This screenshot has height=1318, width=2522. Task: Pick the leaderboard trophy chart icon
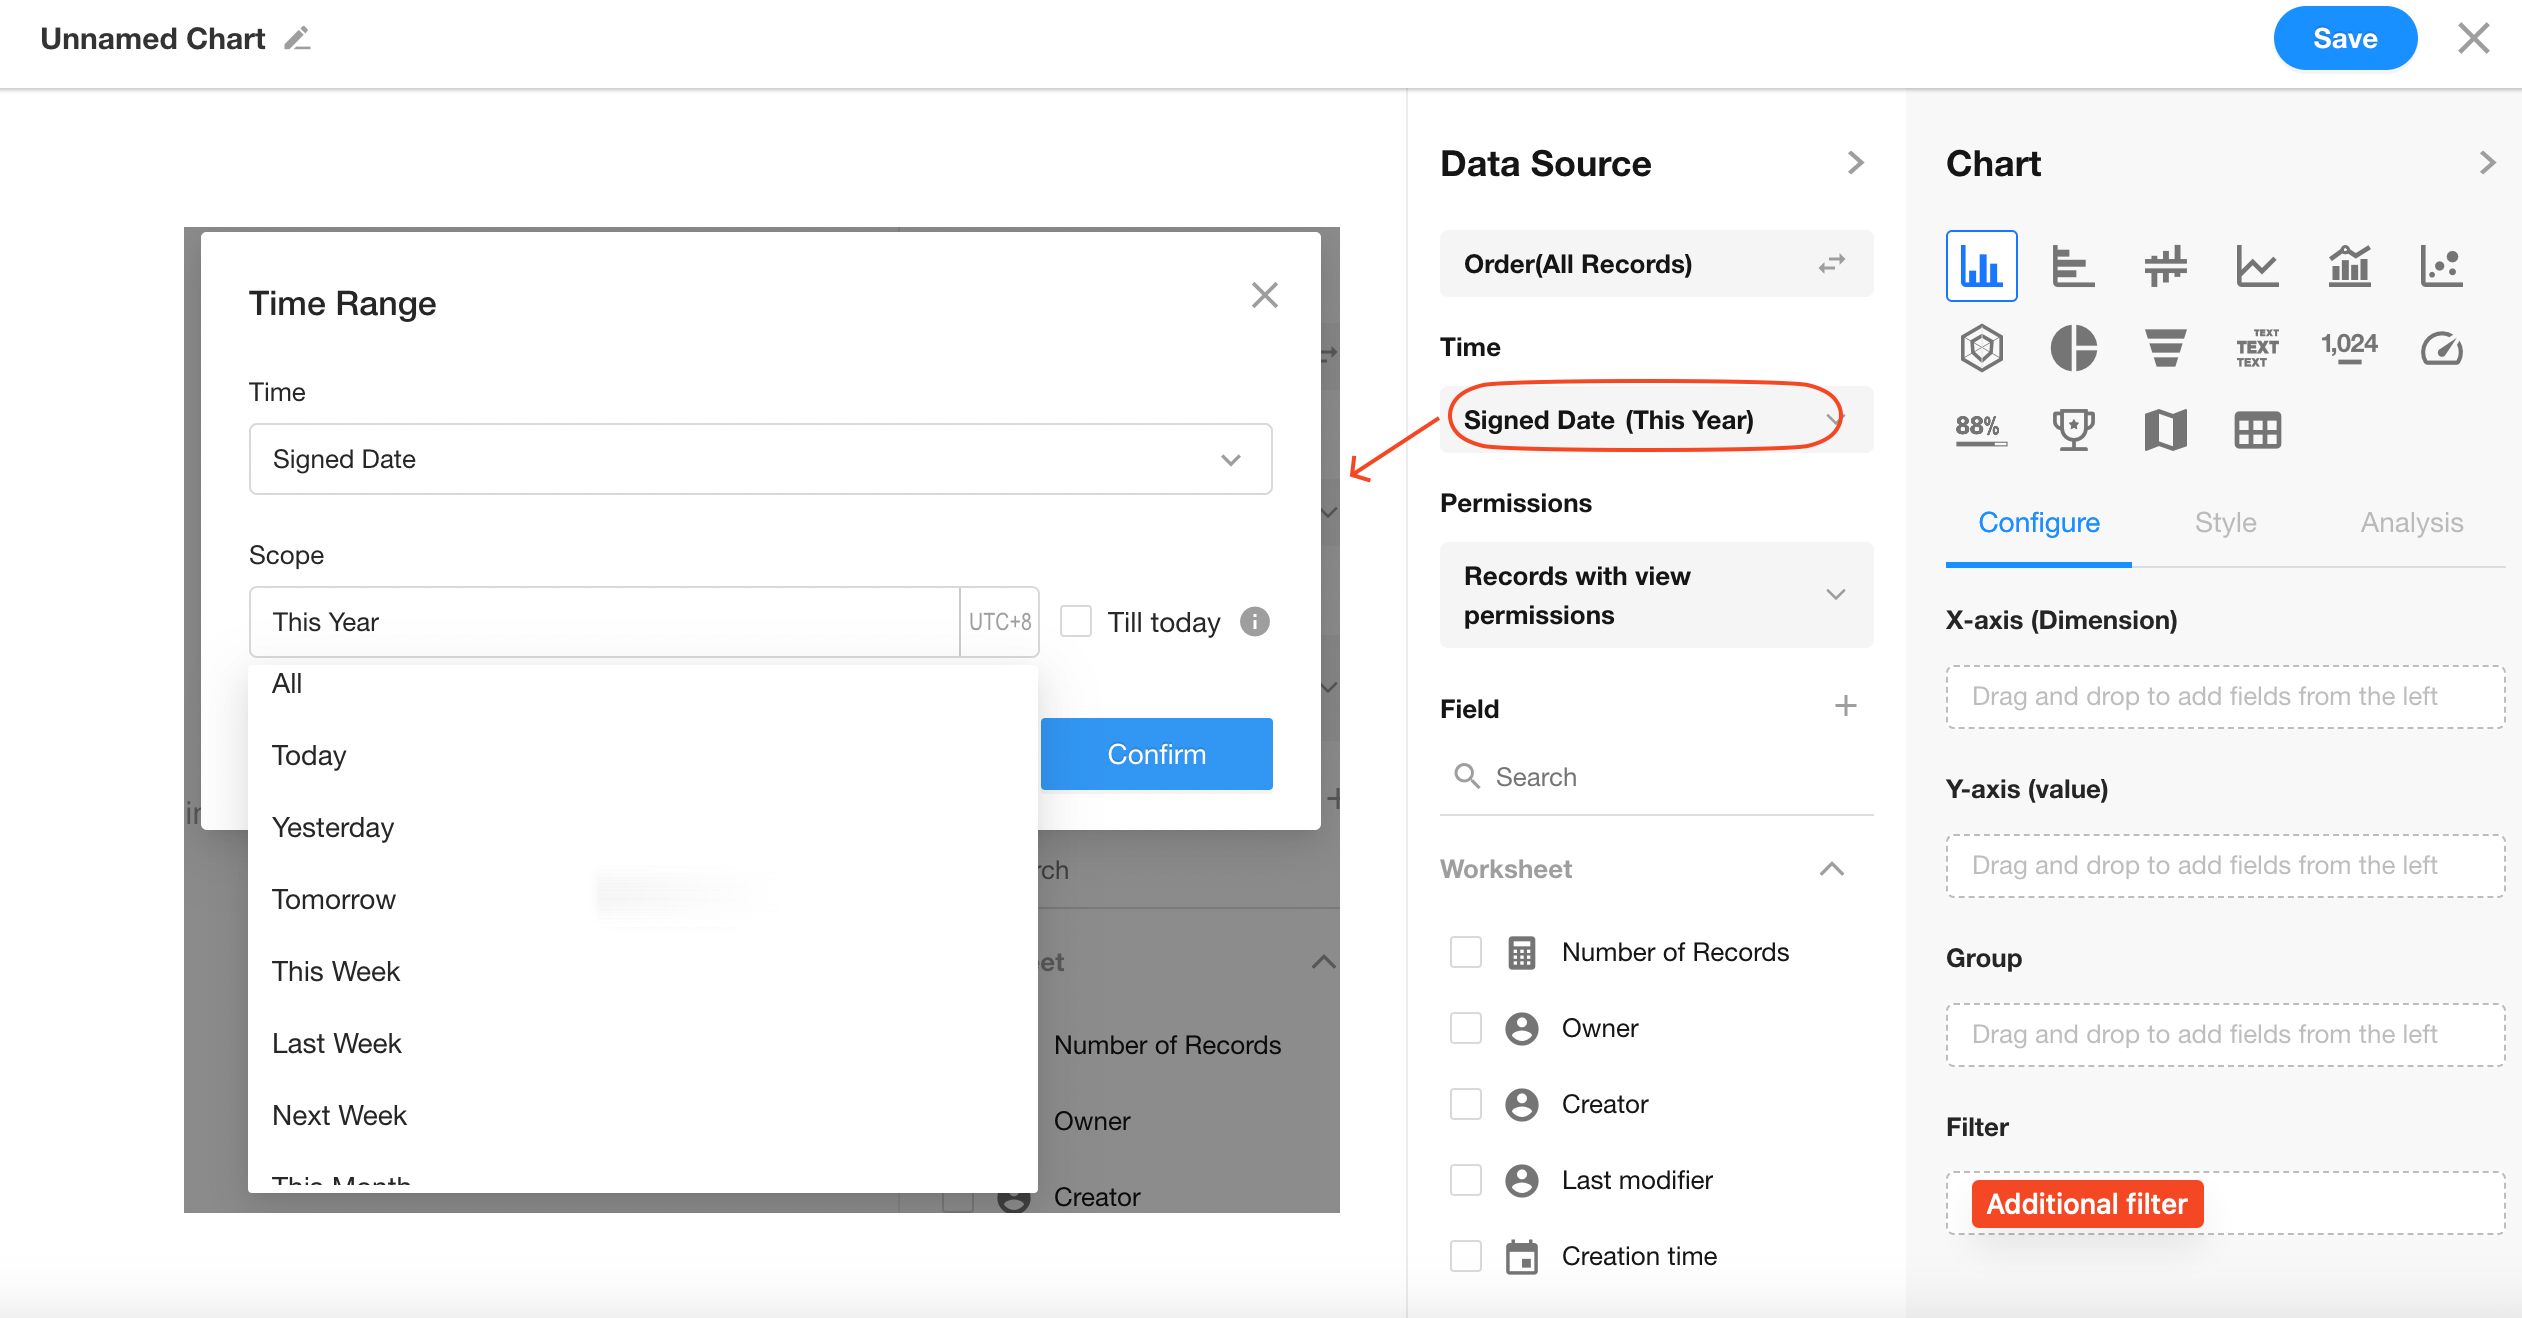click(2073, 430)
